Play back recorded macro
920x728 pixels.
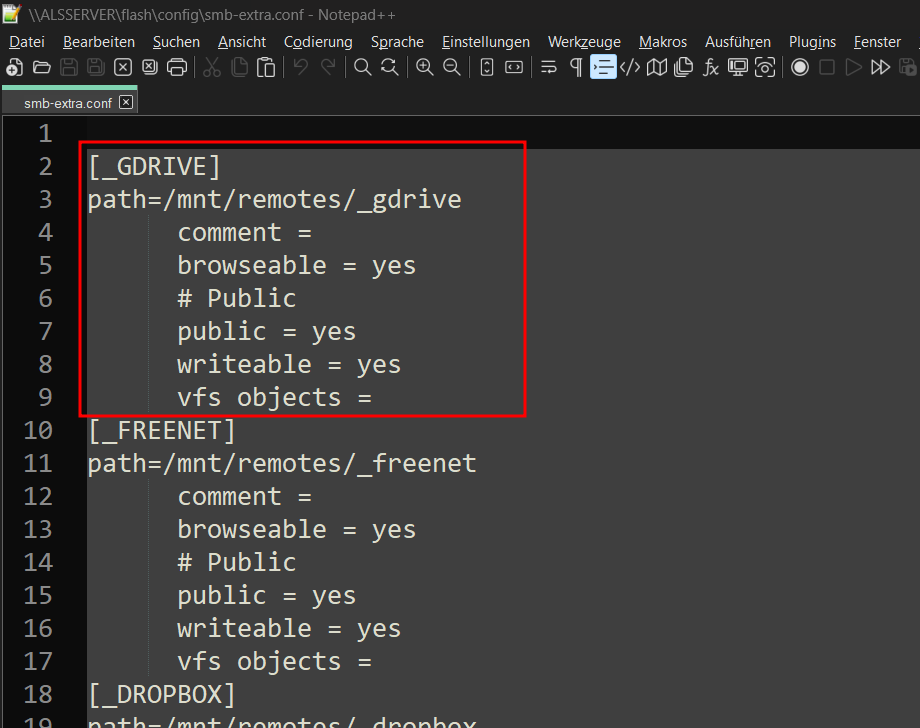point(854,67)
